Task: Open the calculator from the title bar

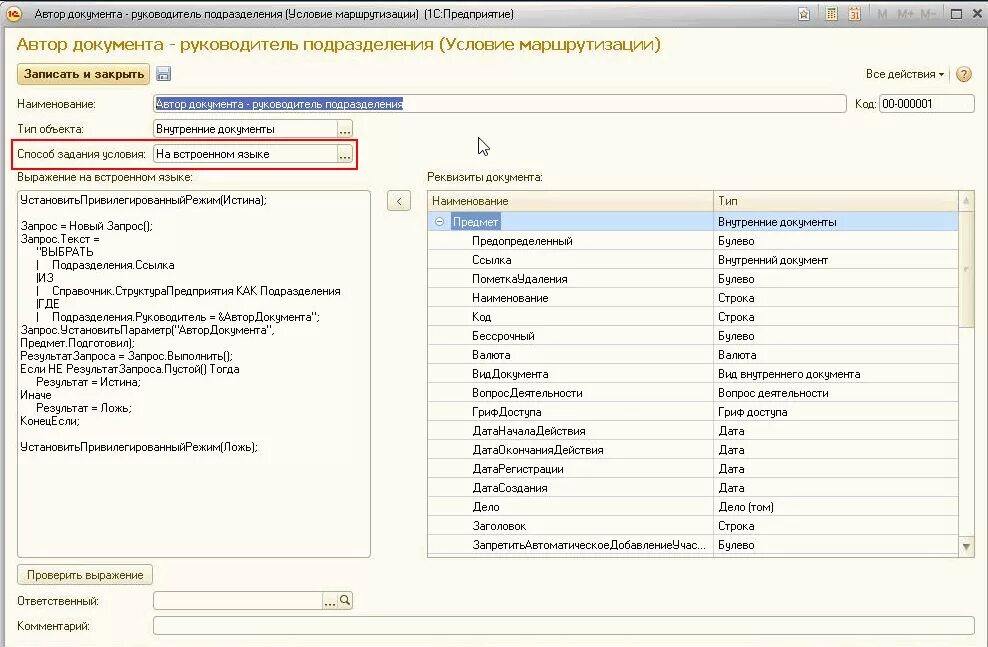Action: click(x=831, y=13)
